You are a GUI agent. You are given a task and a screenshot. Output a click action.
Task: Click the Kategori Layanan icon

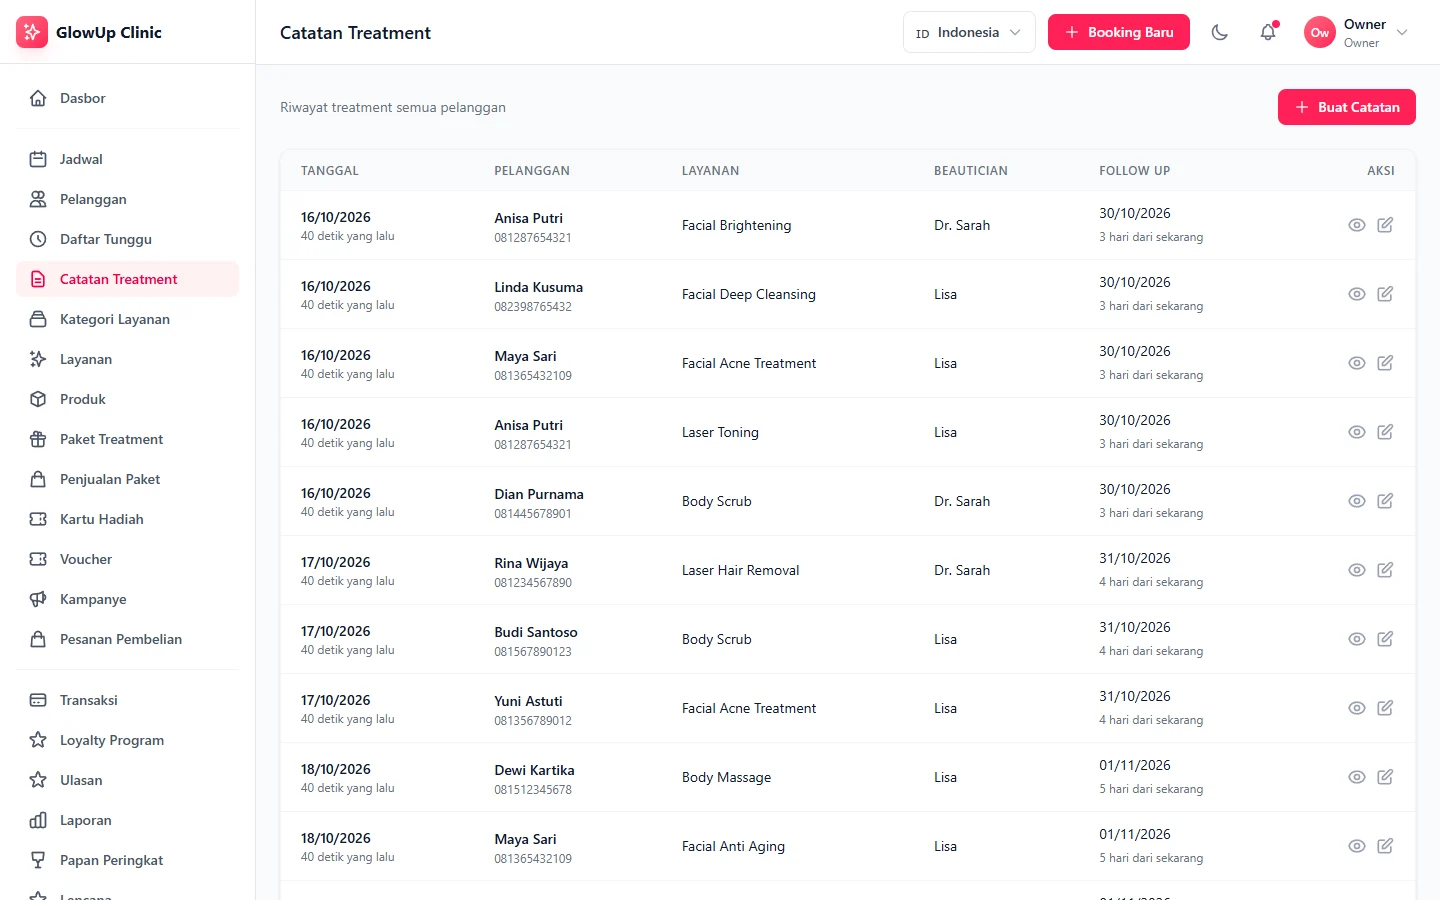coord(38,319)
